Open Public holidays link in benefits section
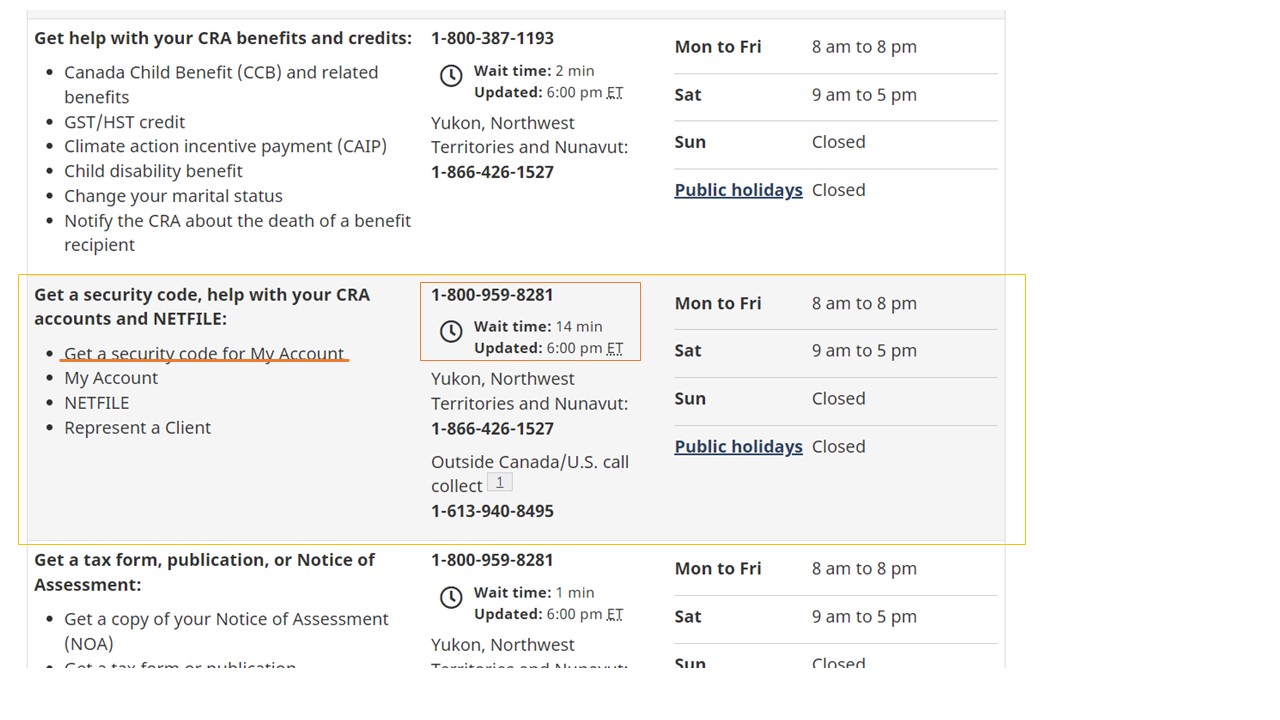Viewport: 1280px width, 720px height. 738,190
